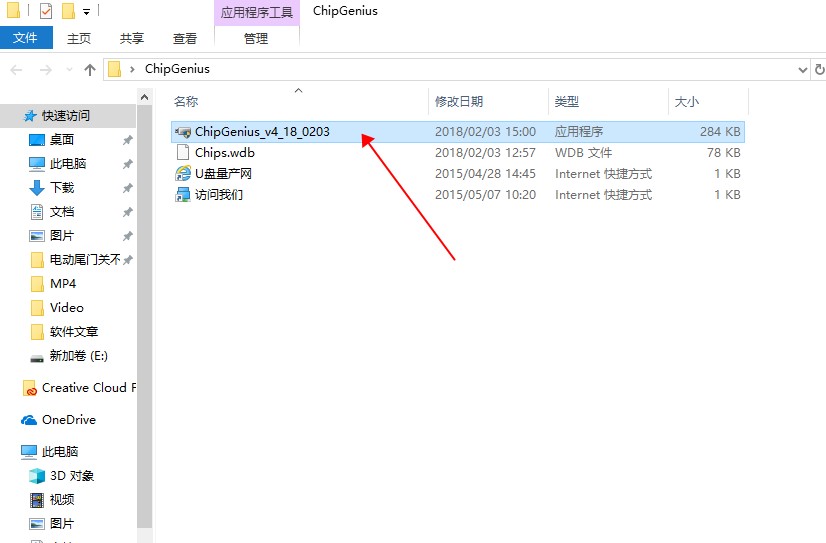
Task: Switch to the 查看 ribbon tab
Action: click(184, 38)
